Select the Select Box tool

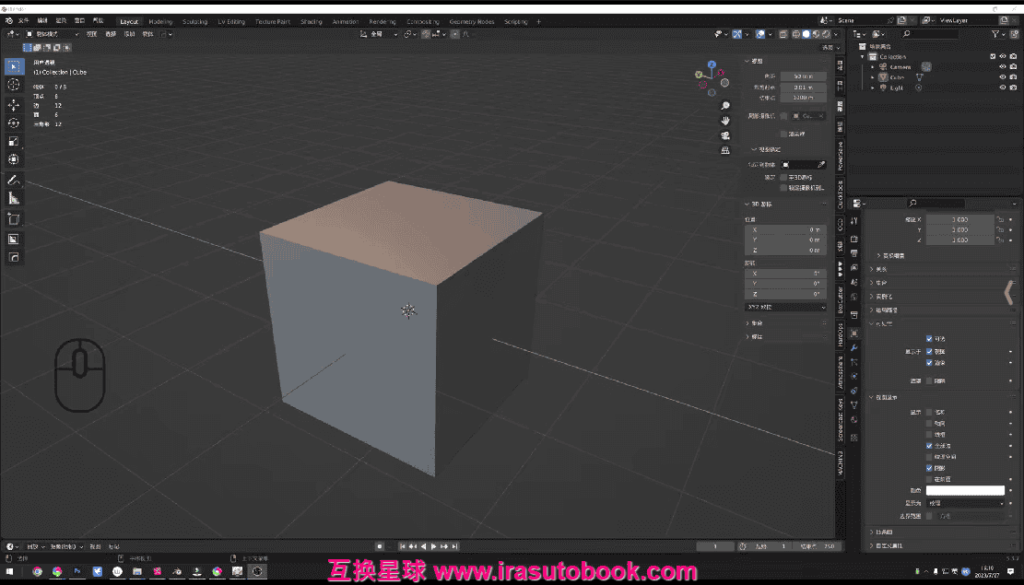click(x=14, y=66)
